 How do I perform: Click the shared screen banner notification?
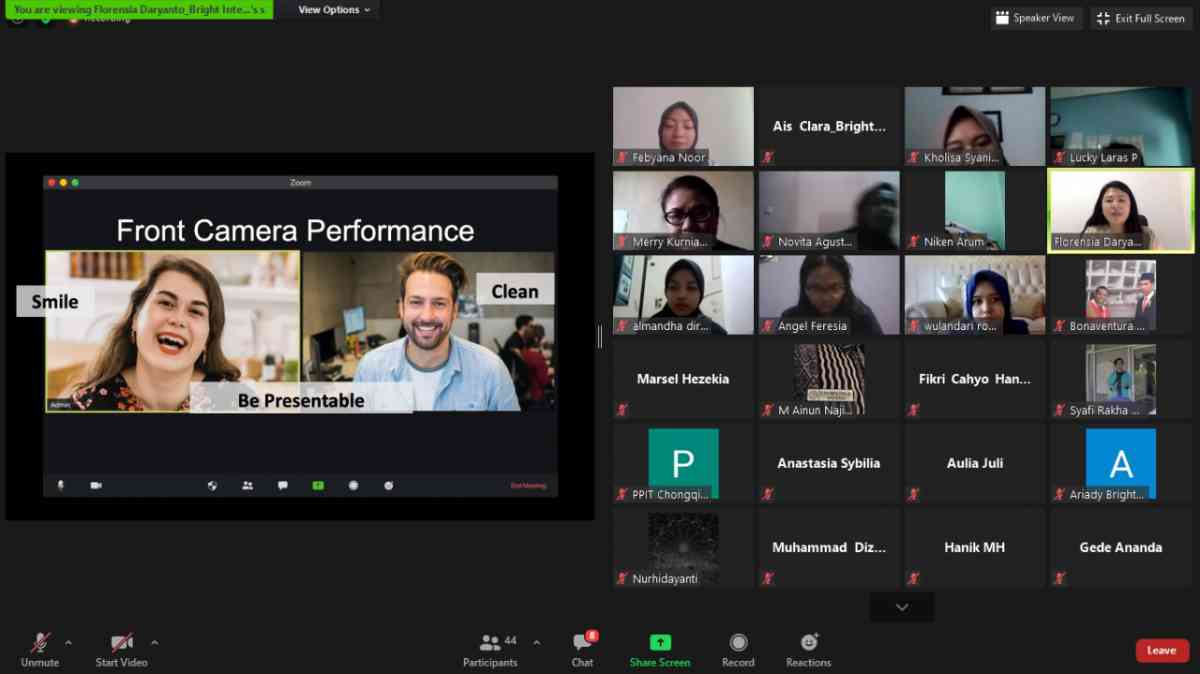139,9
